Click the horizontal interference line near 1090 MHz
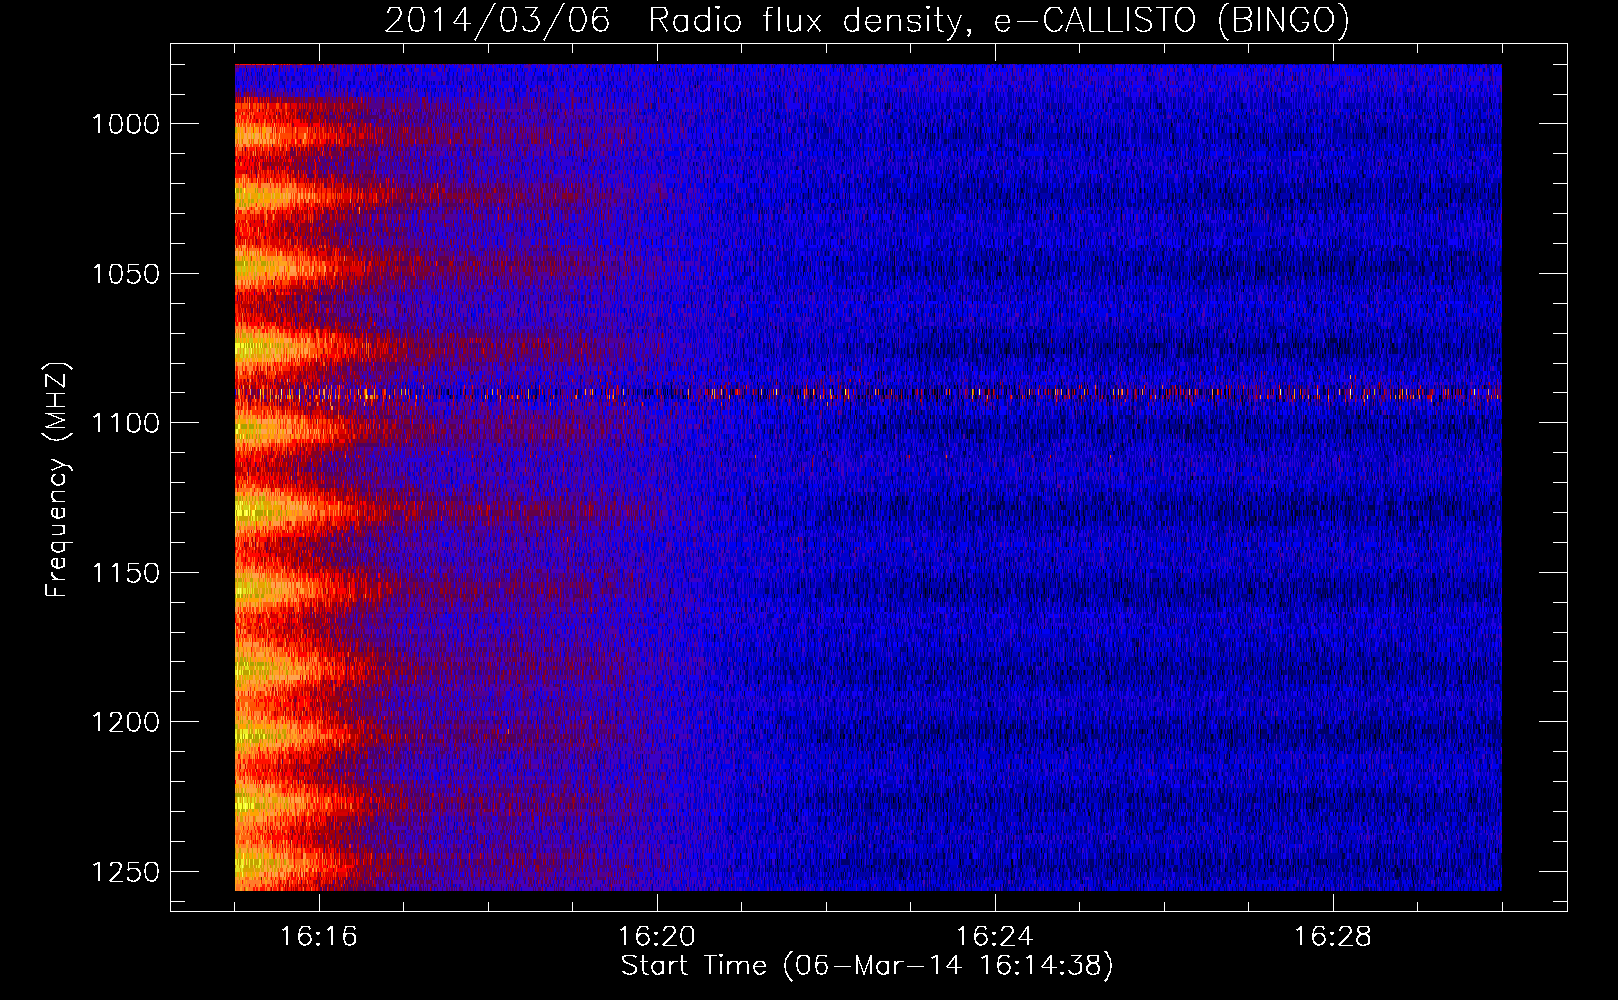Viewport: 1618px width, 1000px height. tap(868, 393)
